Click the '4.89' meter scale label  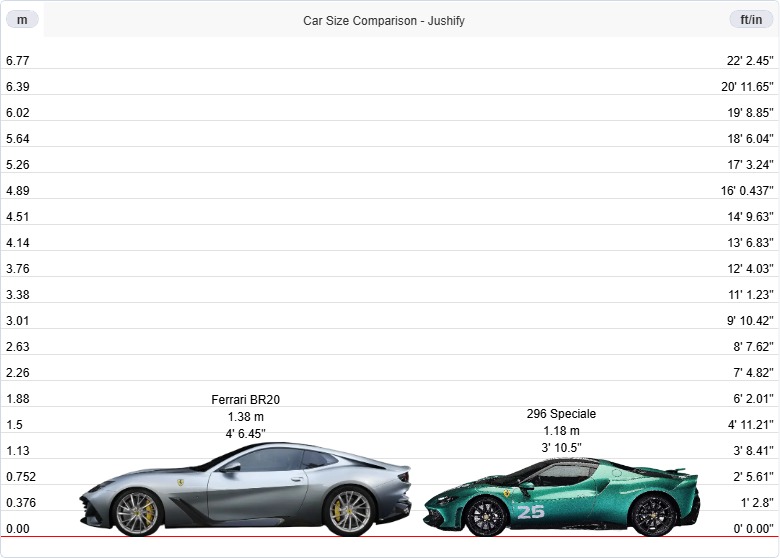(x=18, y=190)
